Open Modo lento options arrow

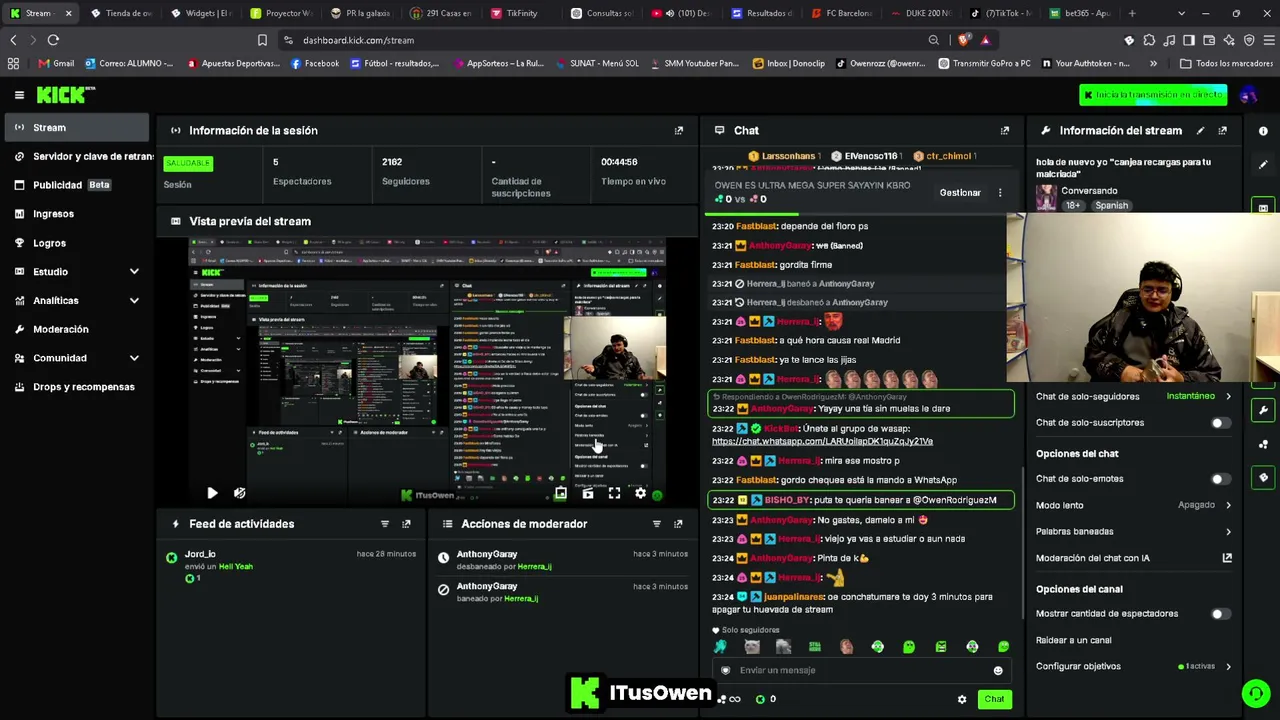click(x=1228, y=505)
